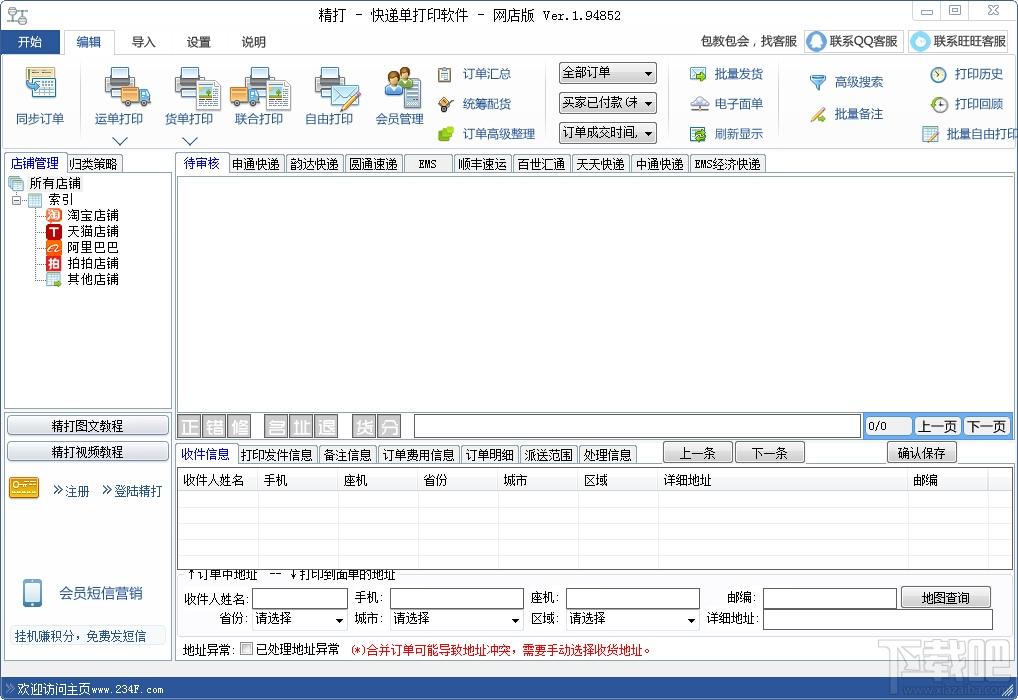Select 拍拍店铺 in store tree
Screen dimensions: 1018x700
(82, 263)
